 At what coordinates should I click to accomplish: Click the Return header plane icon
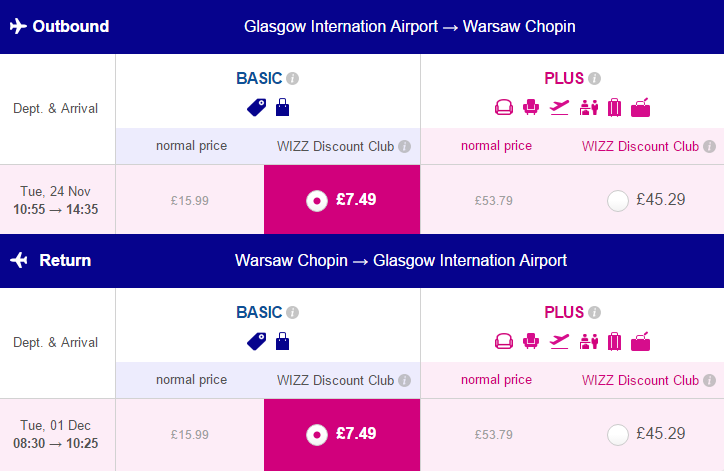(19, 260)
